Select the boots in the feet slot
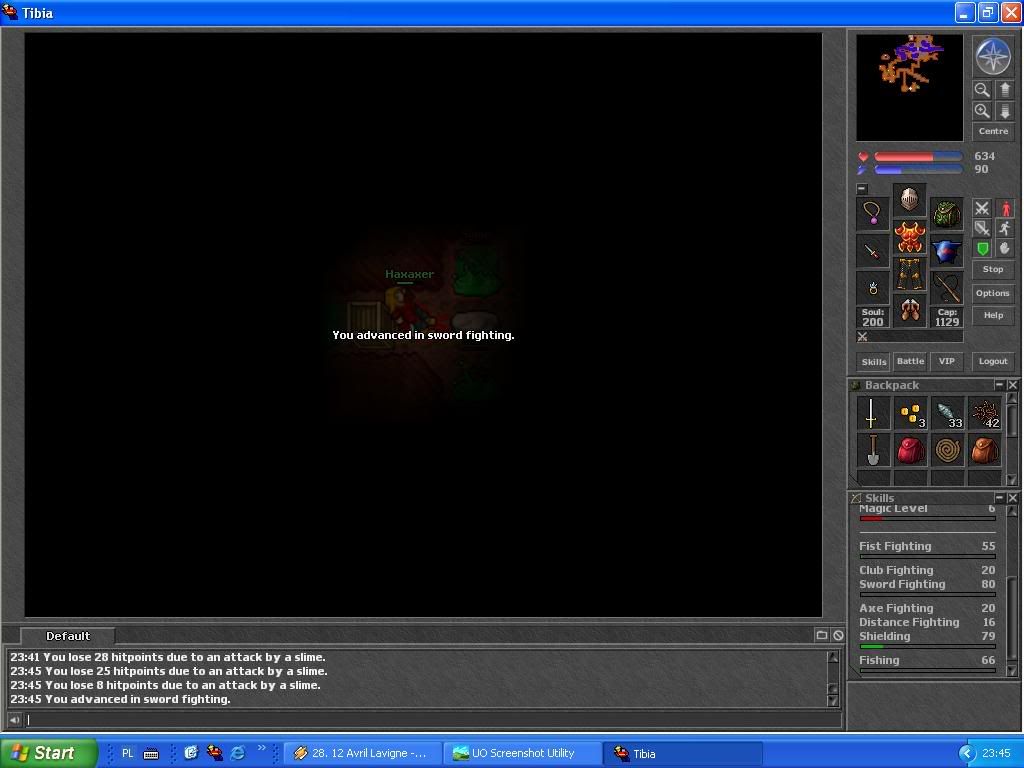 pos(910,311)
